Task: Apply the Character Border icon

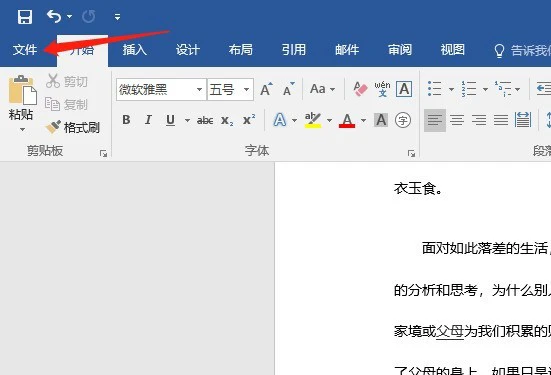Action: 404,89
